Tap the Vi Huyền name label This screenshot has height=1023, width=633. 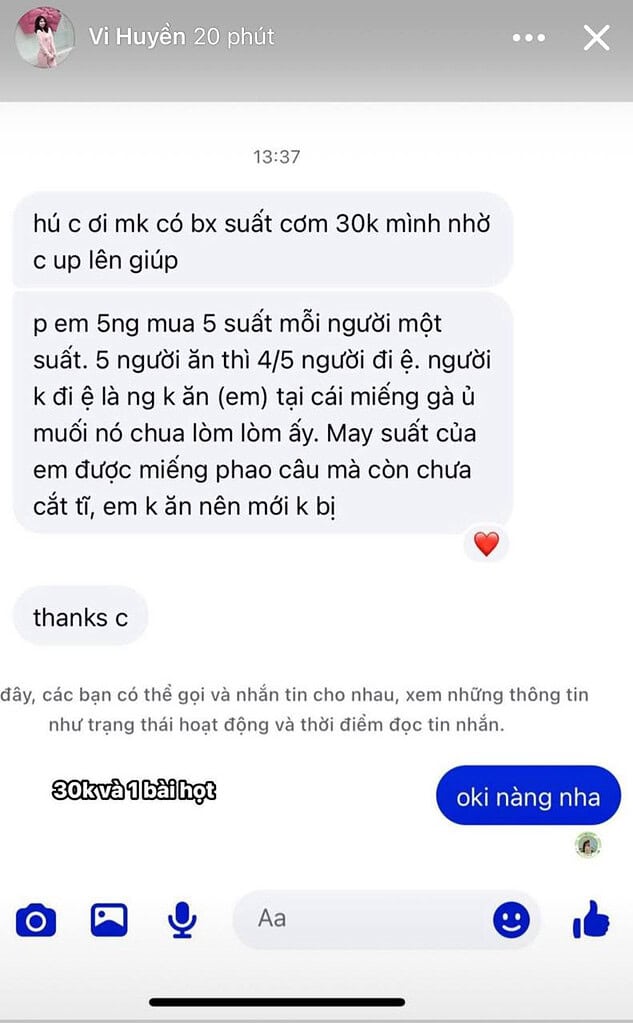137,37
